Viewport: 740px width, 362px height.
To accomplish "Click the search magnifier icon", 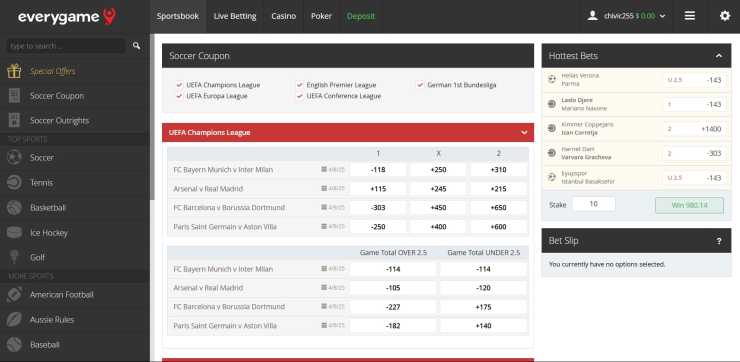I will [x=136, y=46].
